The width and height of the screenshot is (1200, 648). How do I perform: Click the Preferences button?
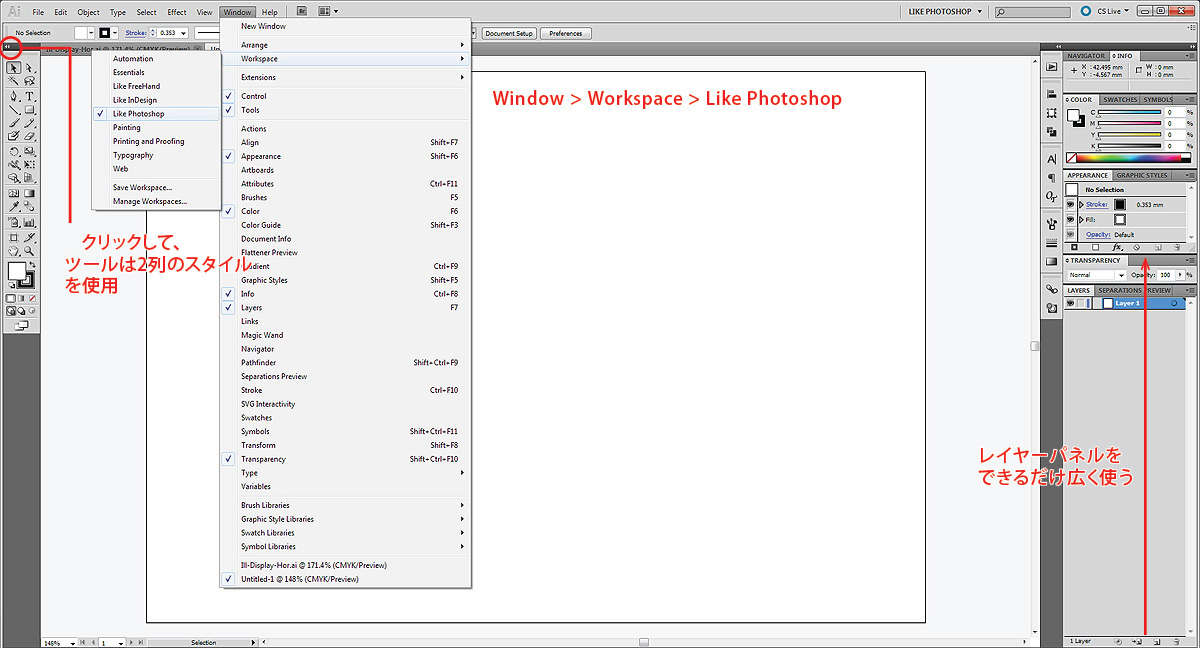pyautogui.click(x=565, y=33)
